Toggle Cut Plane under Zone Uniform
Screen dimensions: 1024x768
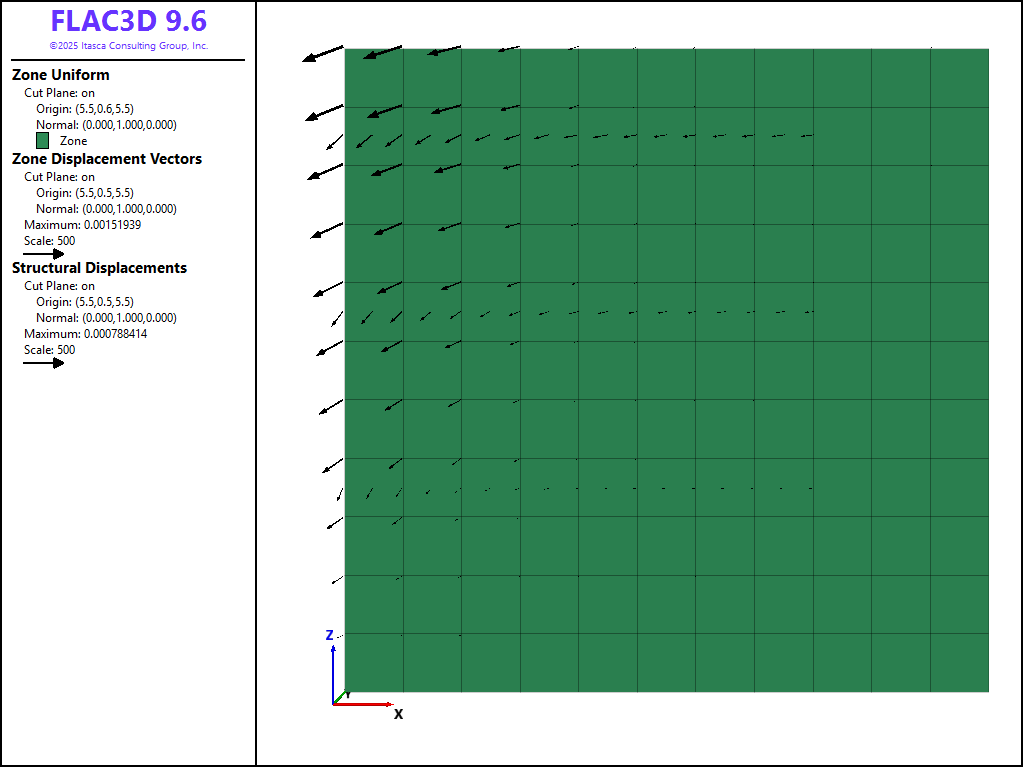59,93
